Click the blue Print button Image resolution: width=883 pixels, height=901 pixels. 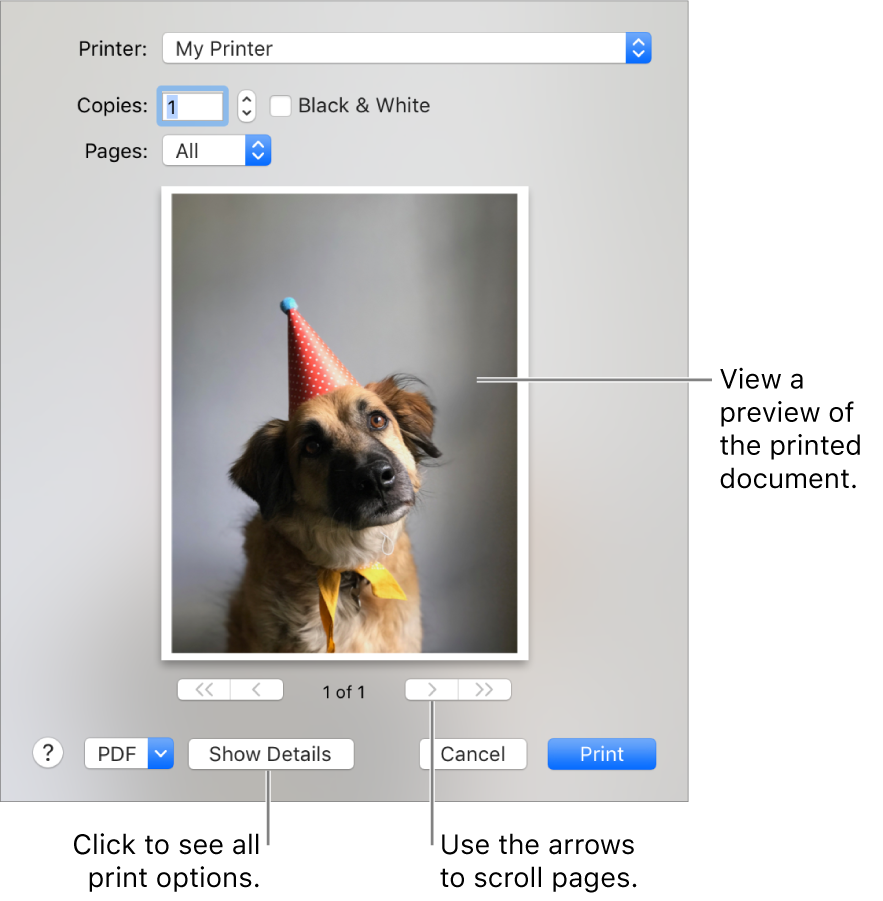click(x=601, y=754)
